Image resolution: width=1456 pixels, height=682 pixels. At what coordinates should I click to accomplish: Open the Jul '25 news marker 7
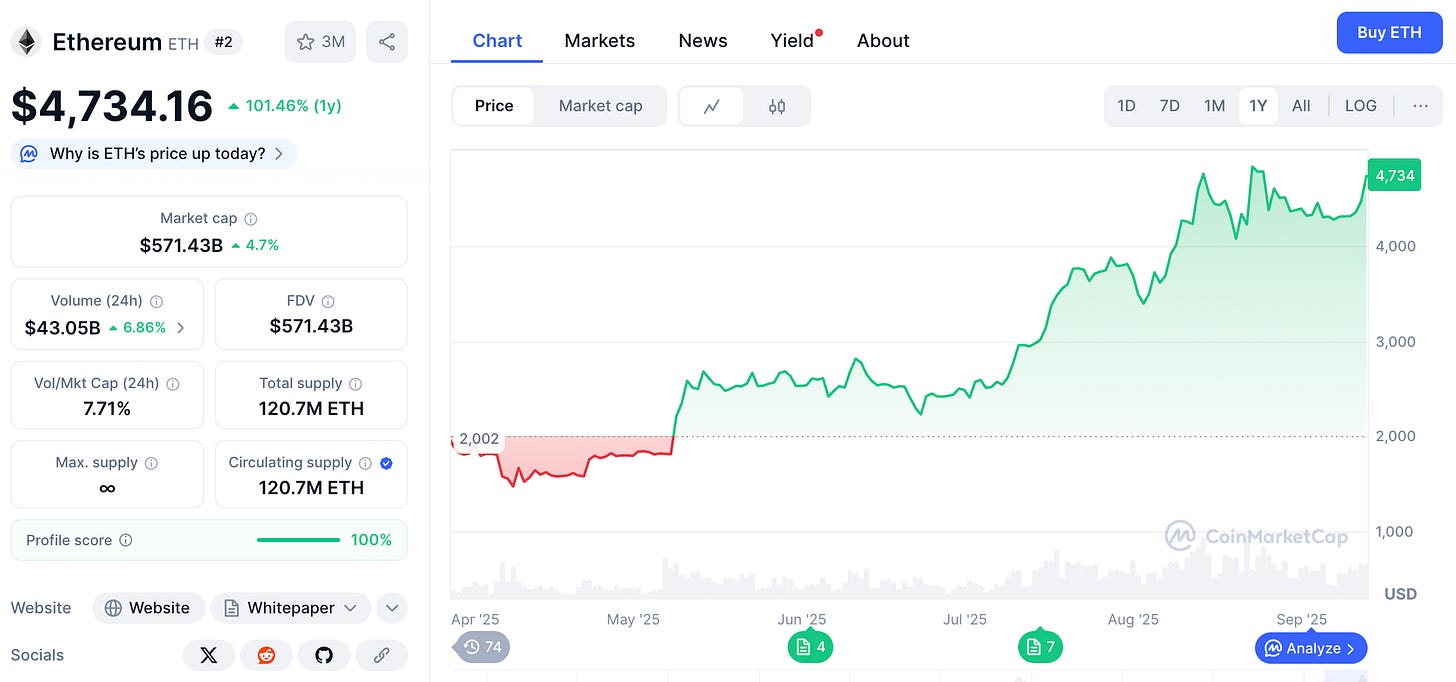pos(1040,647)
